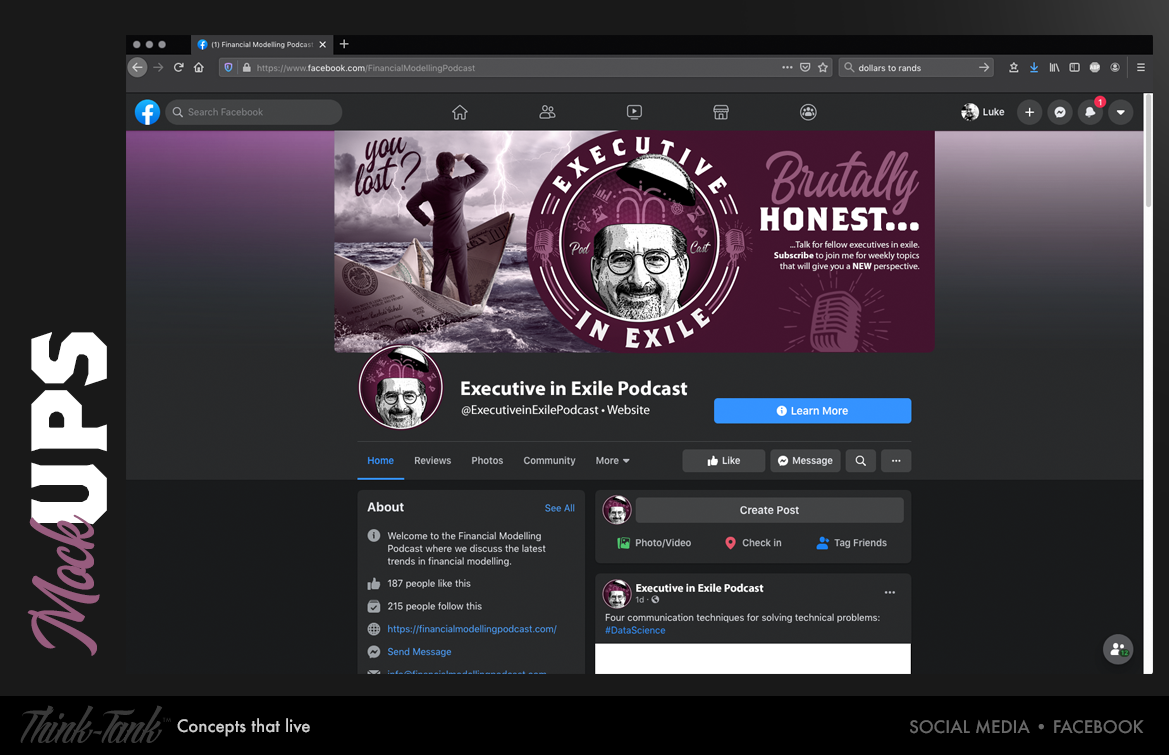Toggle the sidebar view icon
Viewport: 1169px width, 755px height.
click(x=1074, y=68)
